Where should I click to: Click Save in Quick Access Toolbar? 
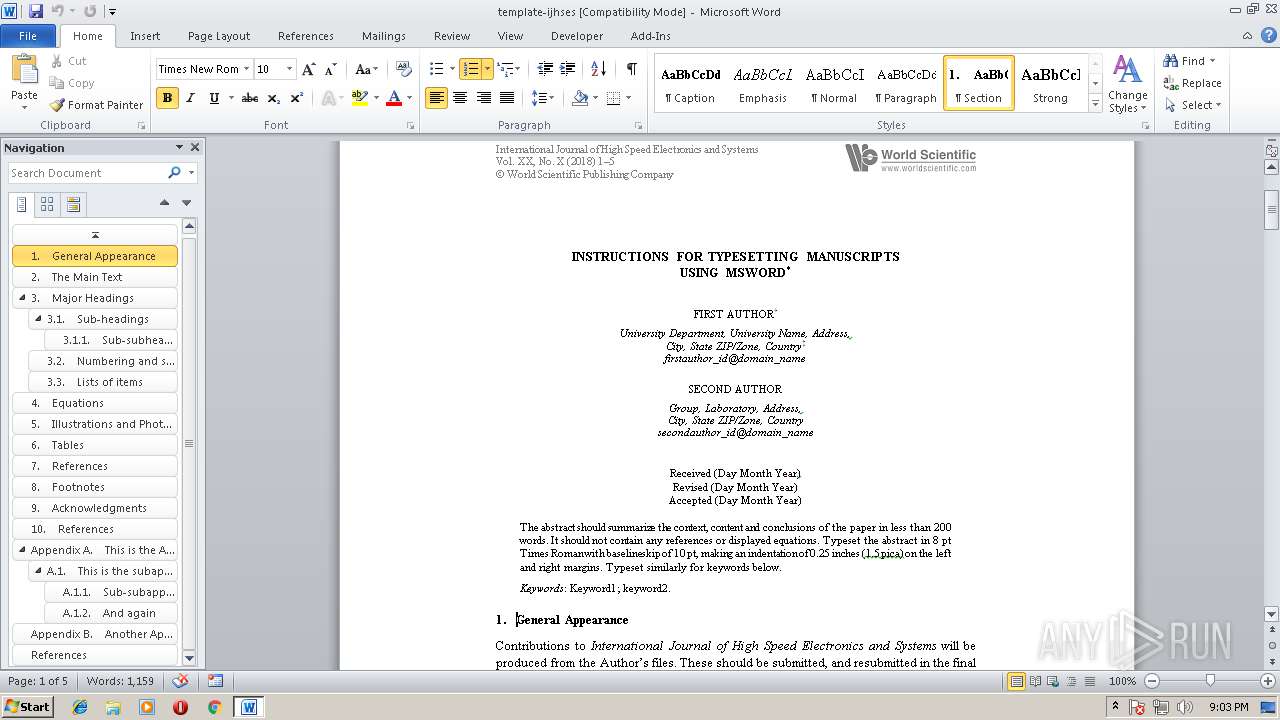[36, 11]
